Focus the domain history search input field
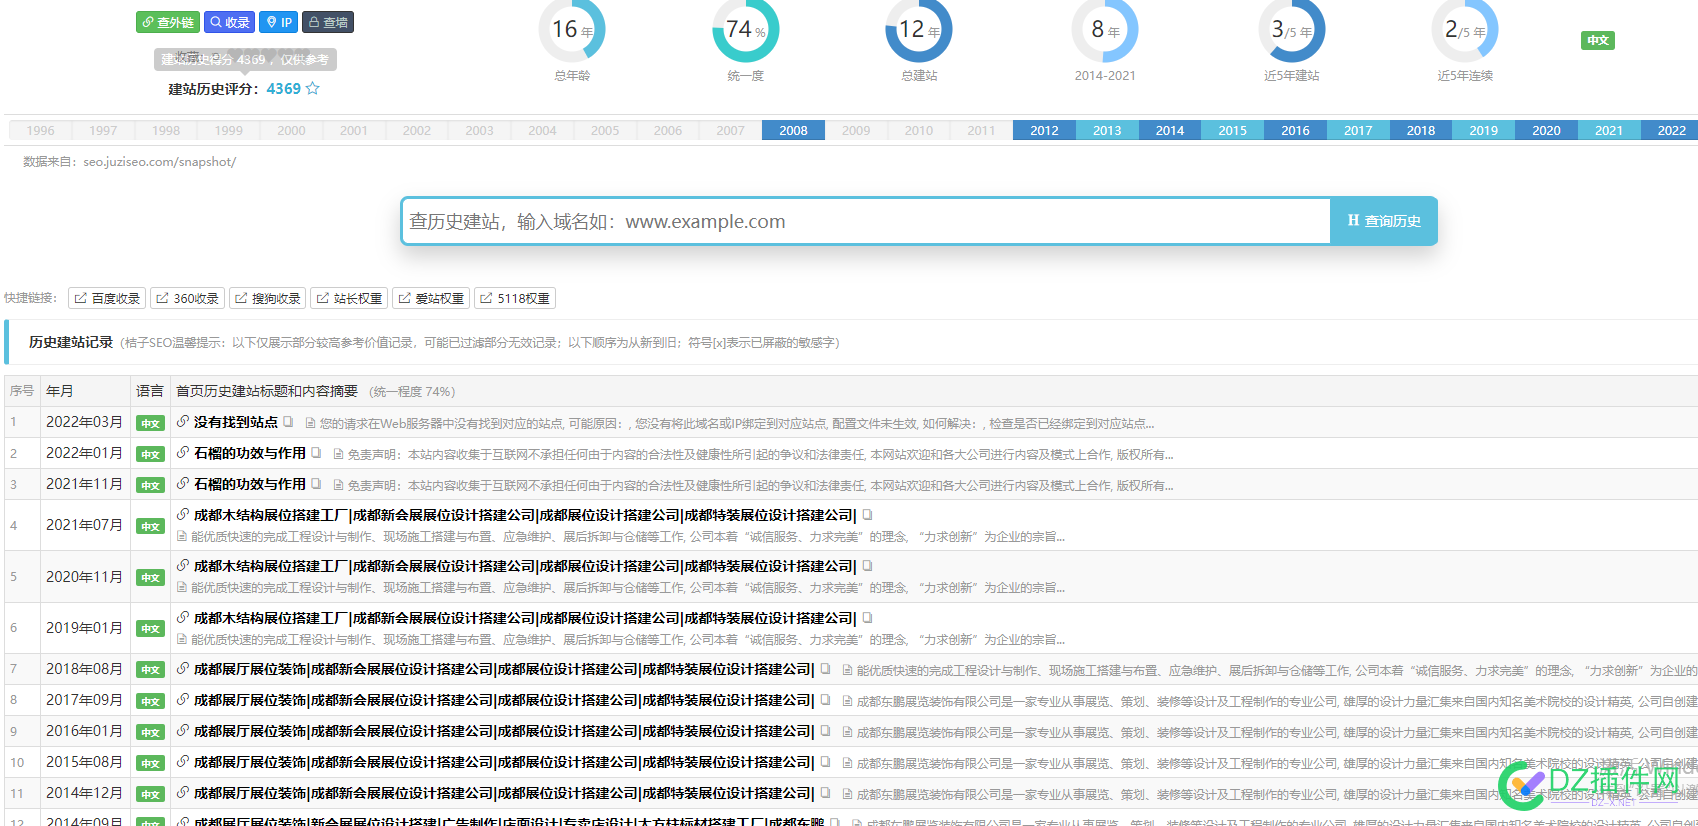This screenshot has width=1698, height=826. click(x=866, y=221)
